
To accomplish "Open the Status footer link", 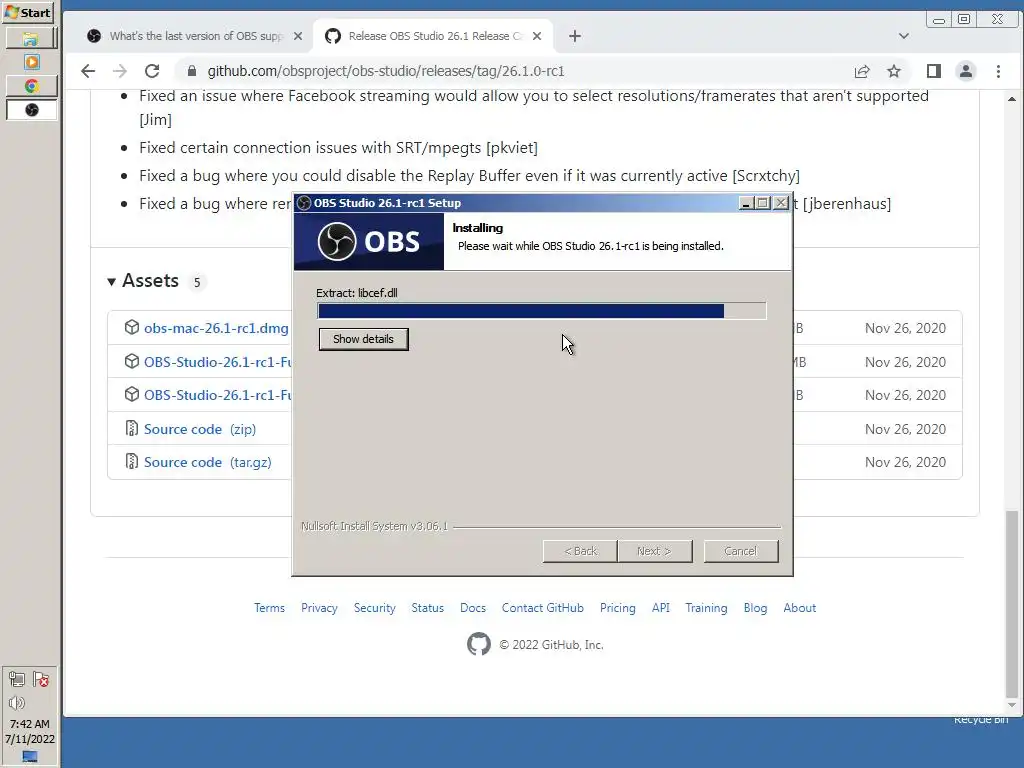I will (x=428, y=608).
